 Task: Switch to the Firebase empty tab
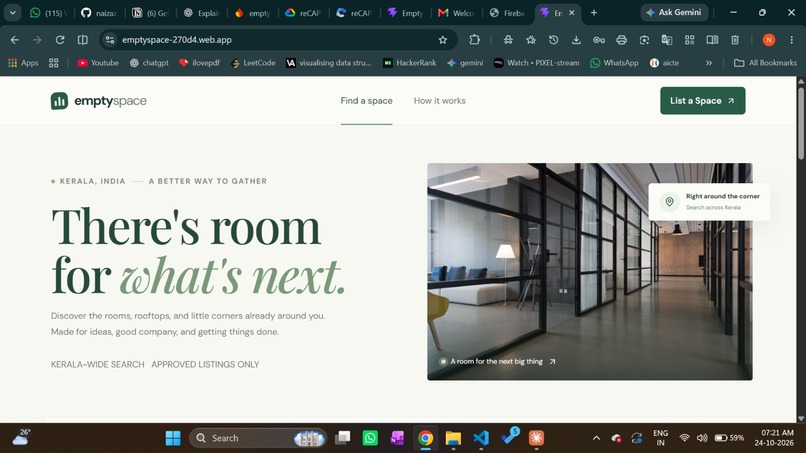(253, 13)
